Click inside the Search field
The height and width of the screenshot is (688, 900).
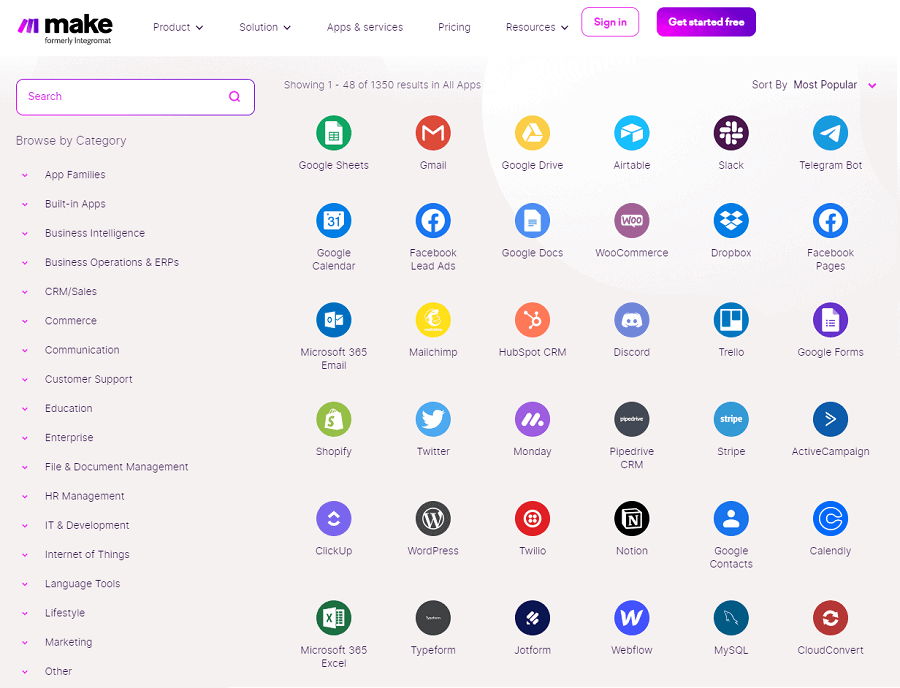pyautogui.click(x=120, y=96)
